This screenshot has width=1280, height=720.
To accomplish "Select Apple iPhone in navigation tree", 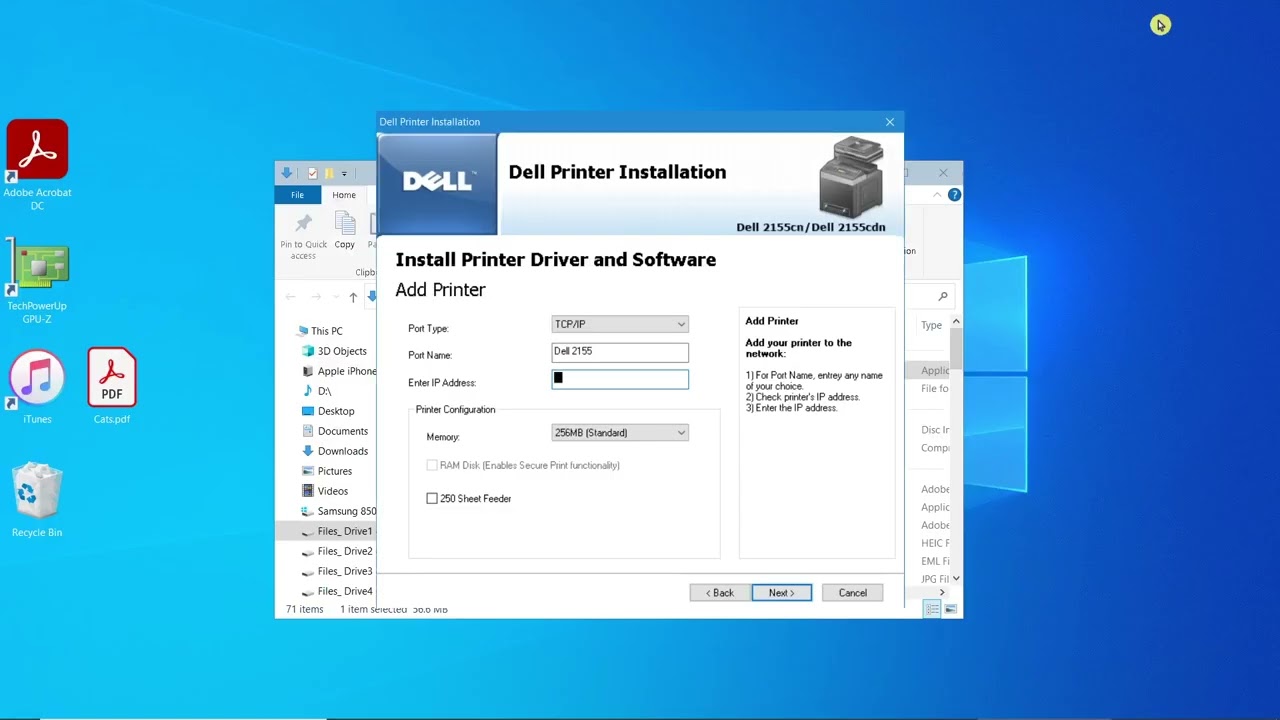I will 339,371.
